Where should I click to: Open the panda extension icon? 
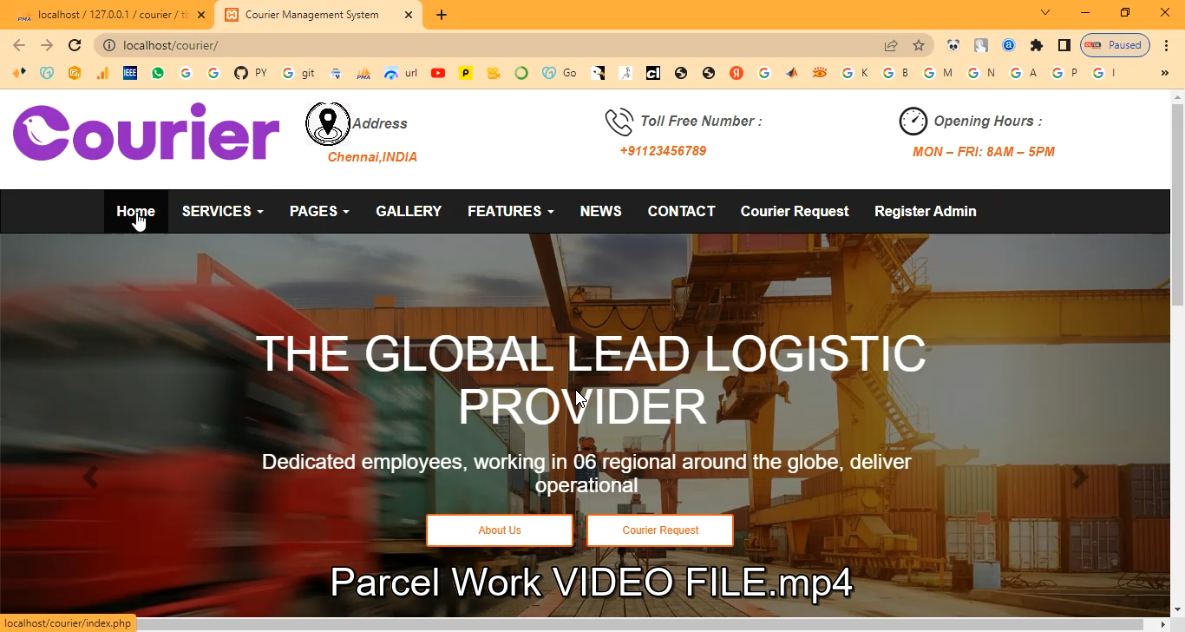(953, 45)
